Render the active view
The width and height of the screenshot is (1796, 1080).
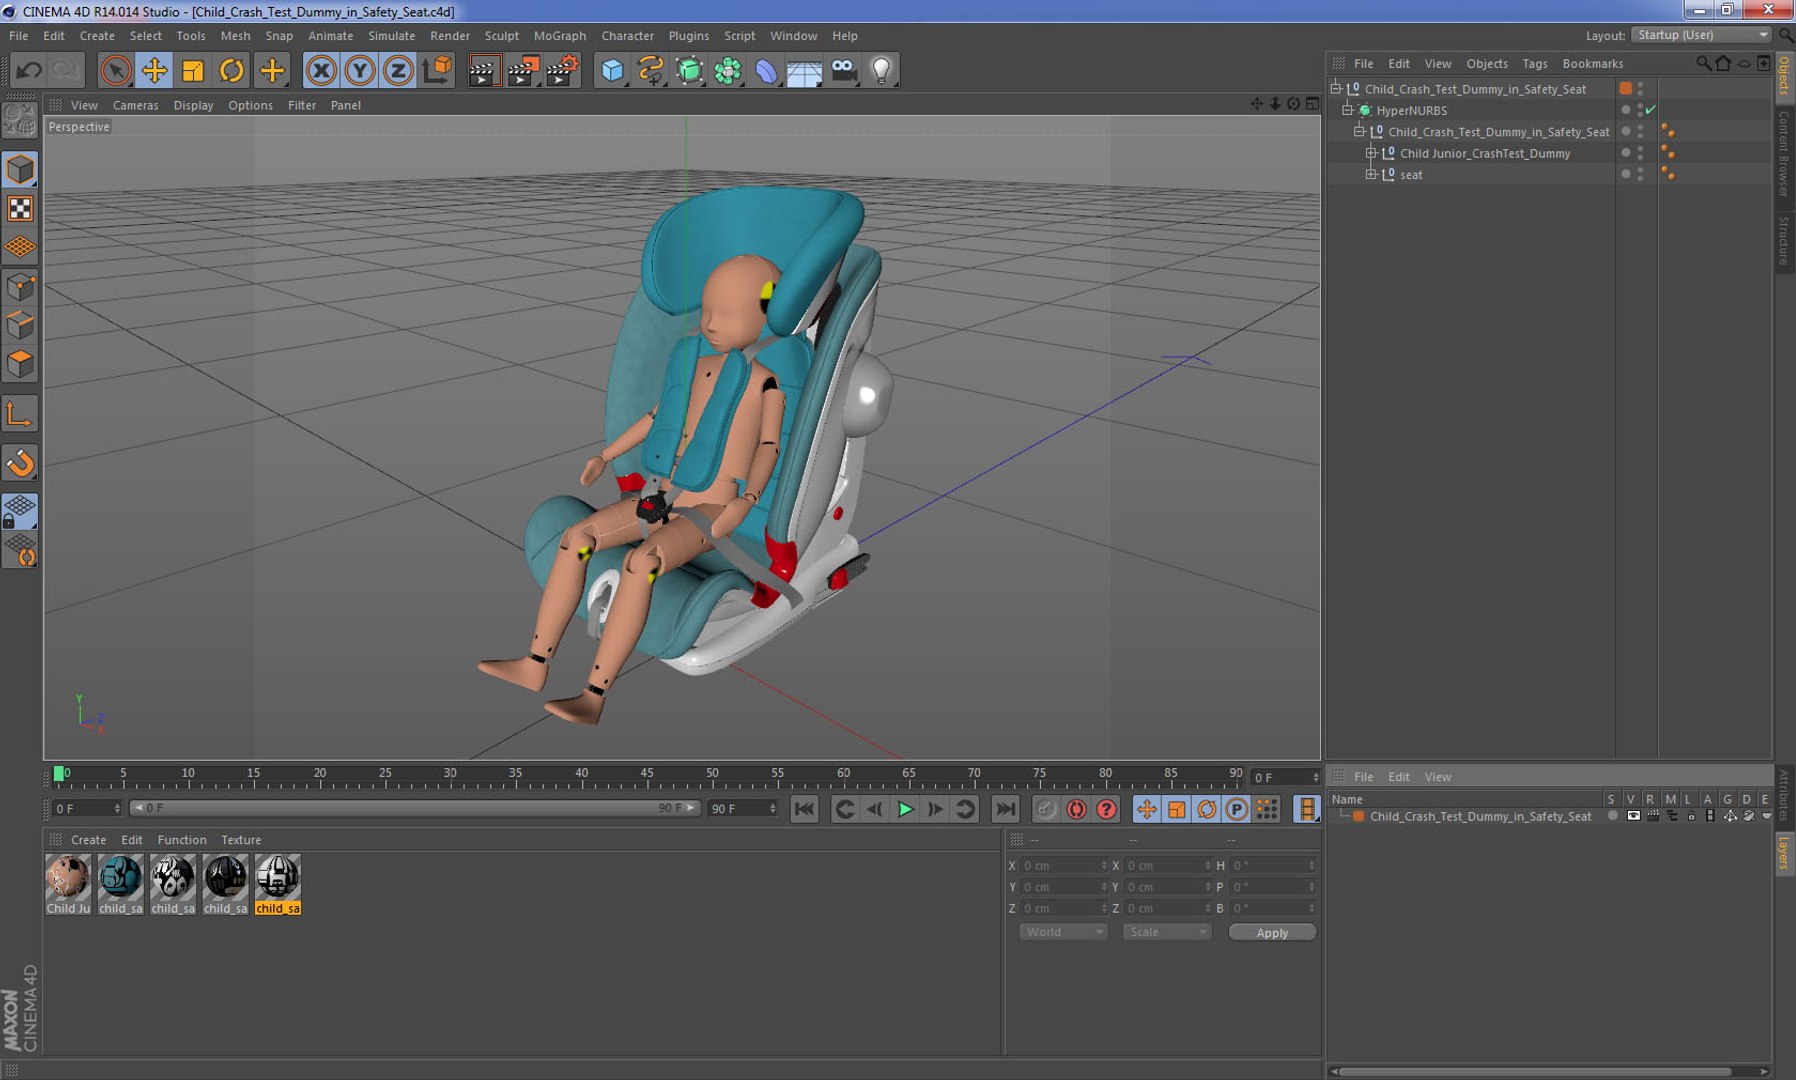click(x=484, y=70)
